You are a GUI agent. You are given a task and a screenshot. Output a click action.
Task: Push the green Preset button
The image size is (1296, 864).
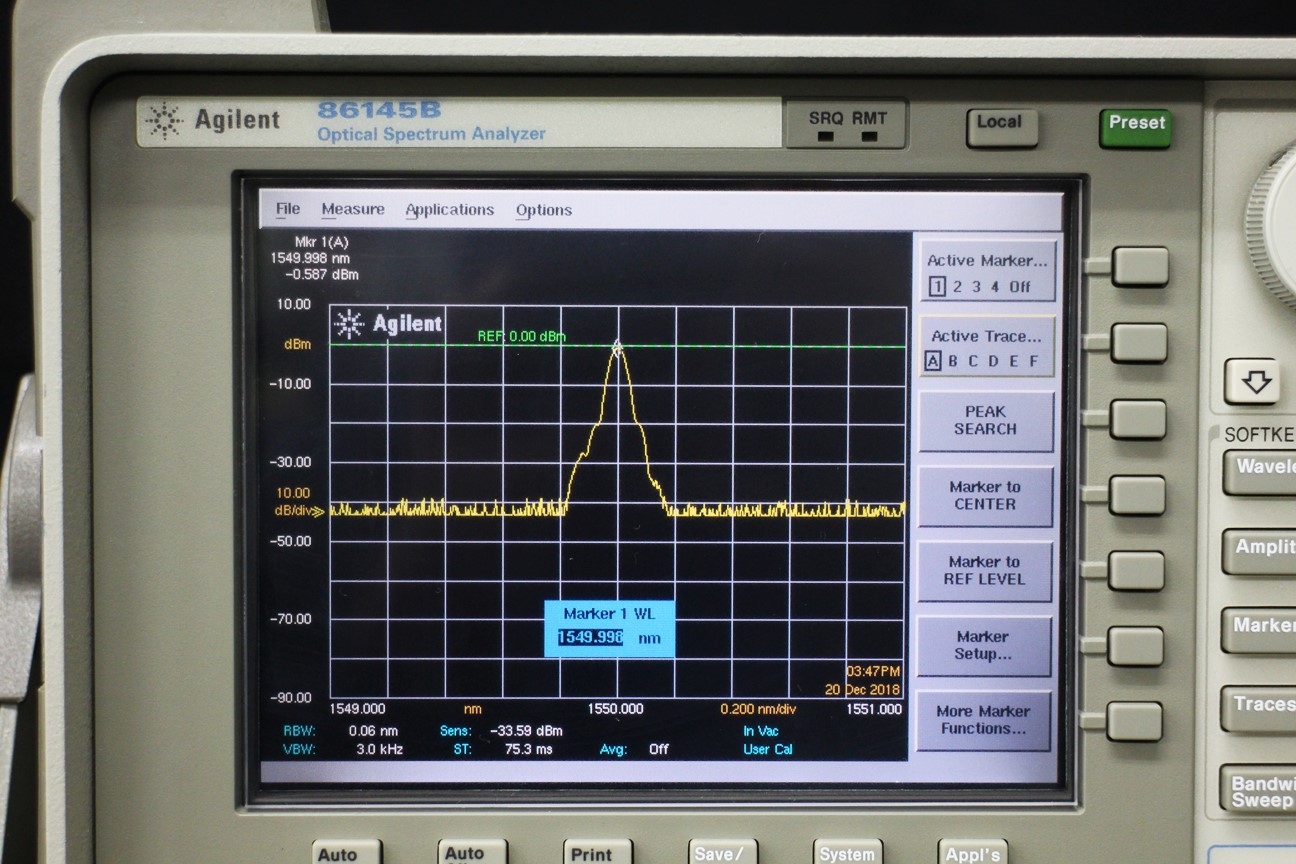coord(1136,126)
